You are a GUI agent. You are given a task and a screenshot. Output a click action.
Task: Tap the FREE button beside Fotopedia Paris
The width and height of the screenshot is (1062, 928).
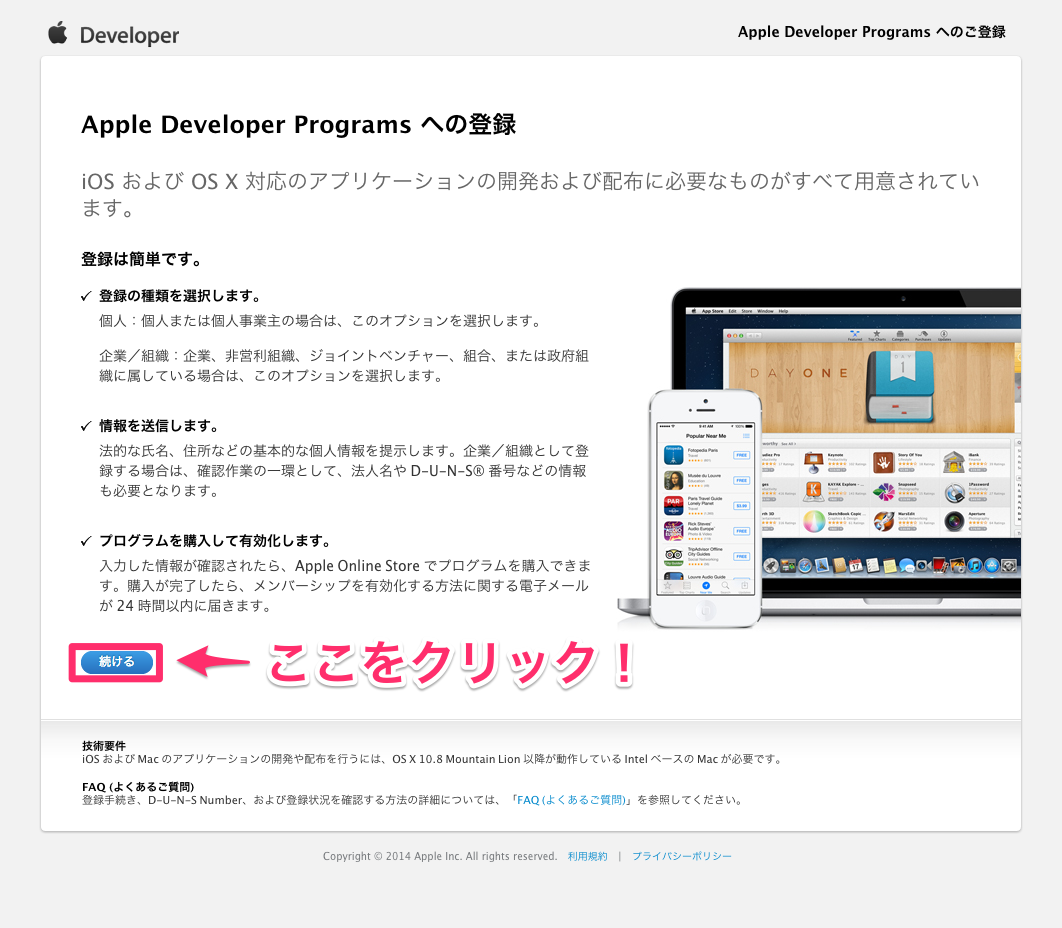coord(741,455)
